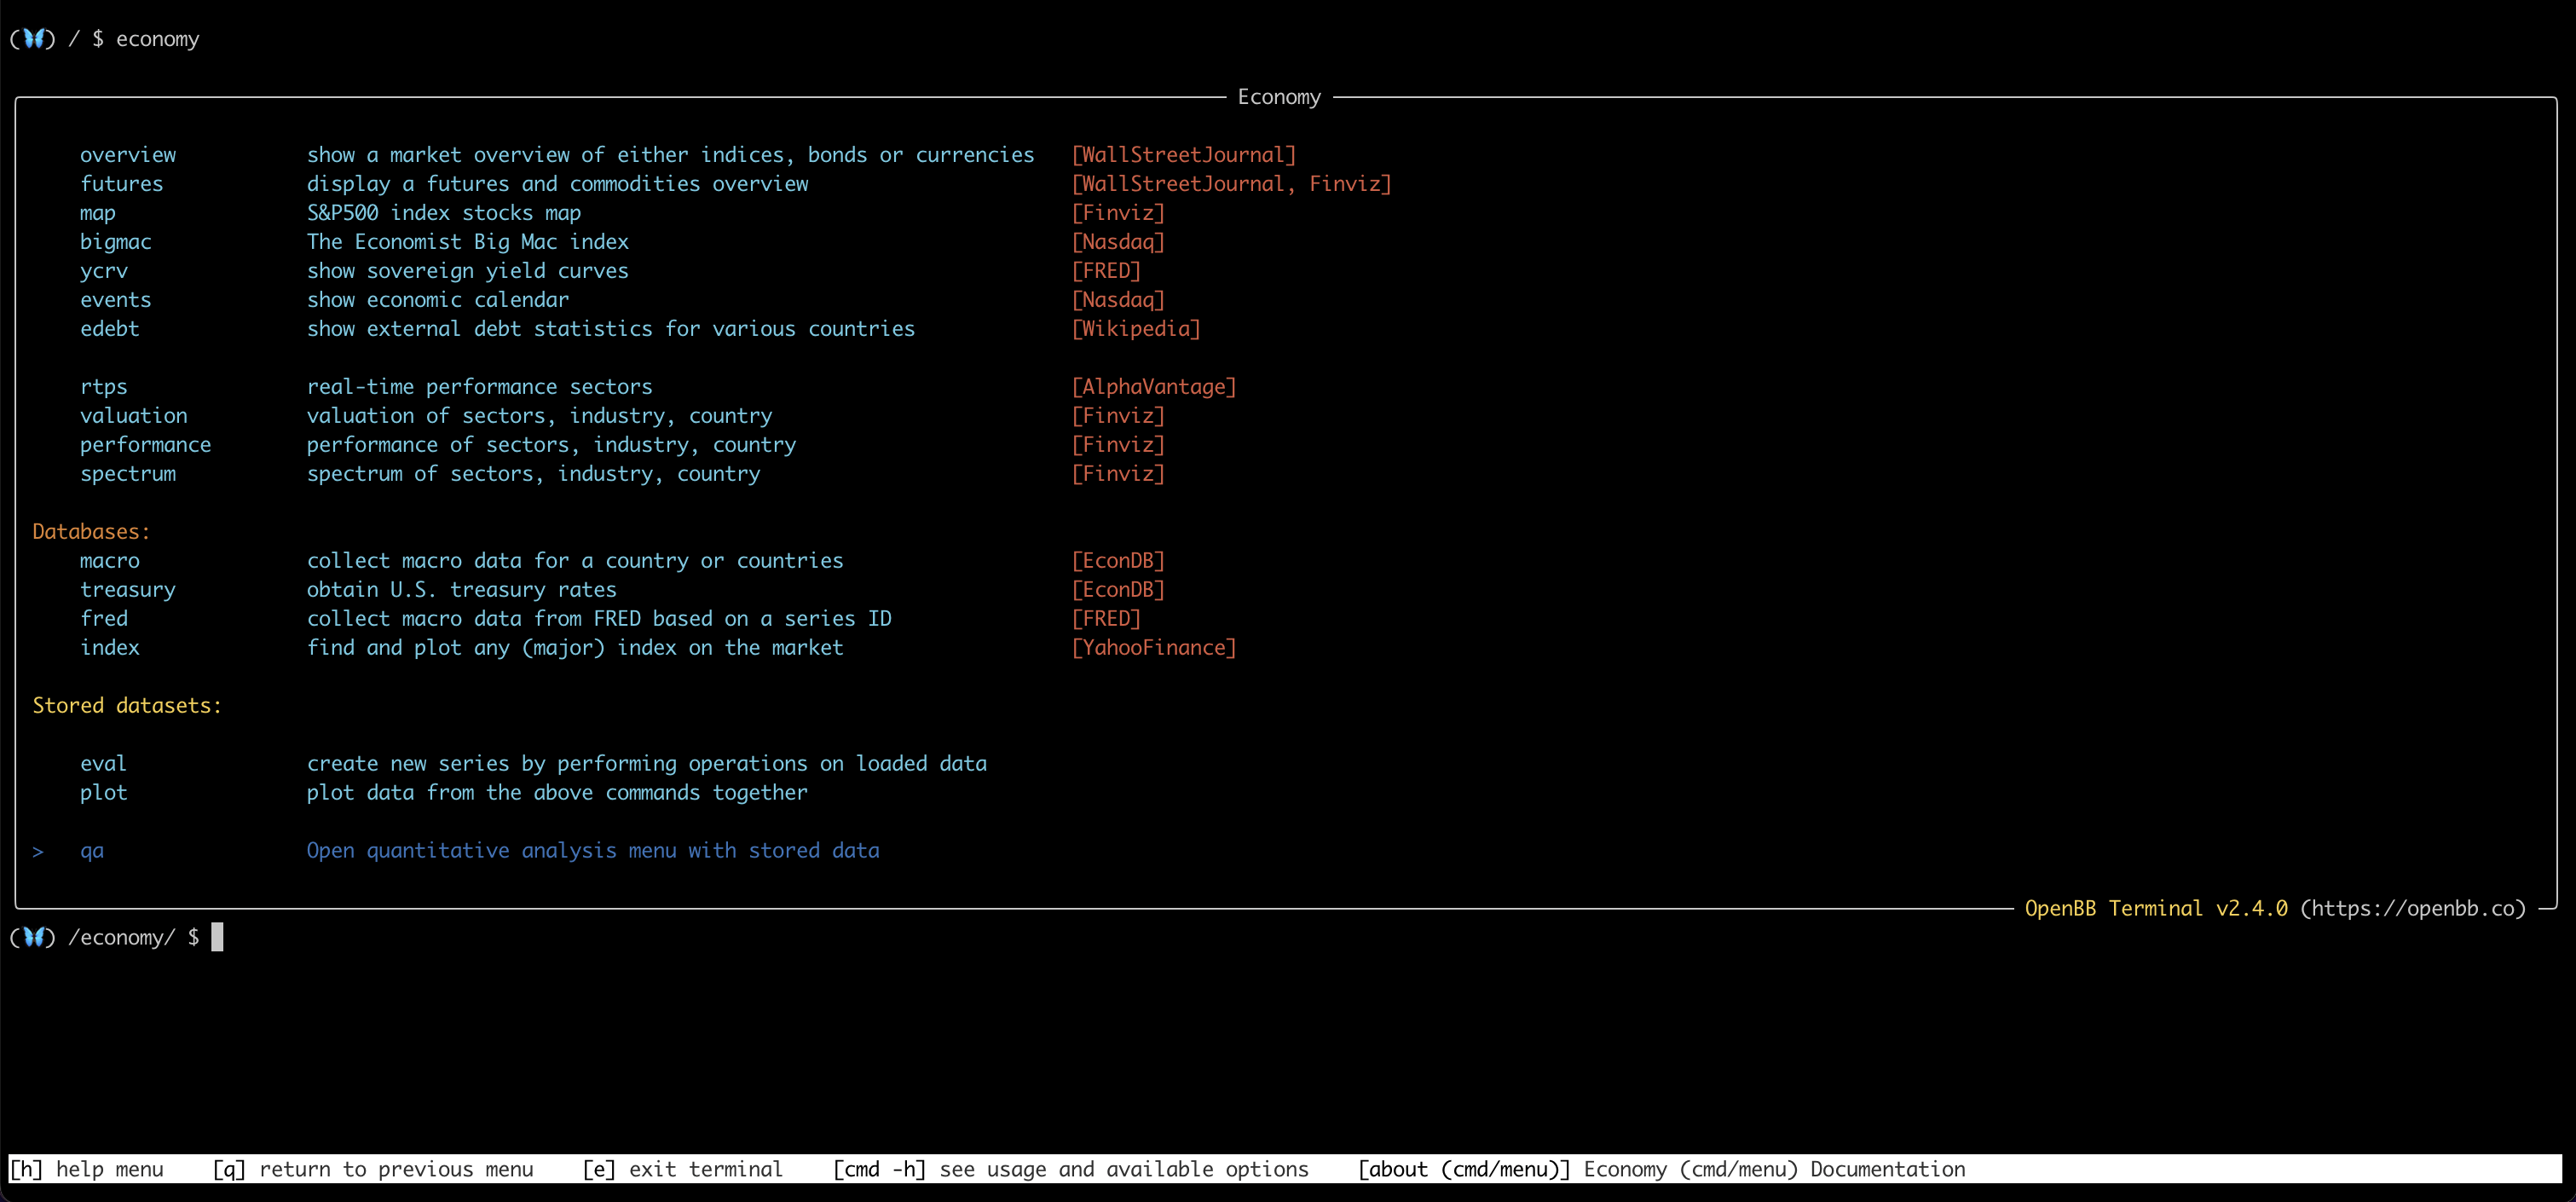Image resolution: width=2576 pixels, height=1202 pixels.
Task: Click the [YahooFinance] source tag
Action: pyautogui.click(x=1154, y=648)
